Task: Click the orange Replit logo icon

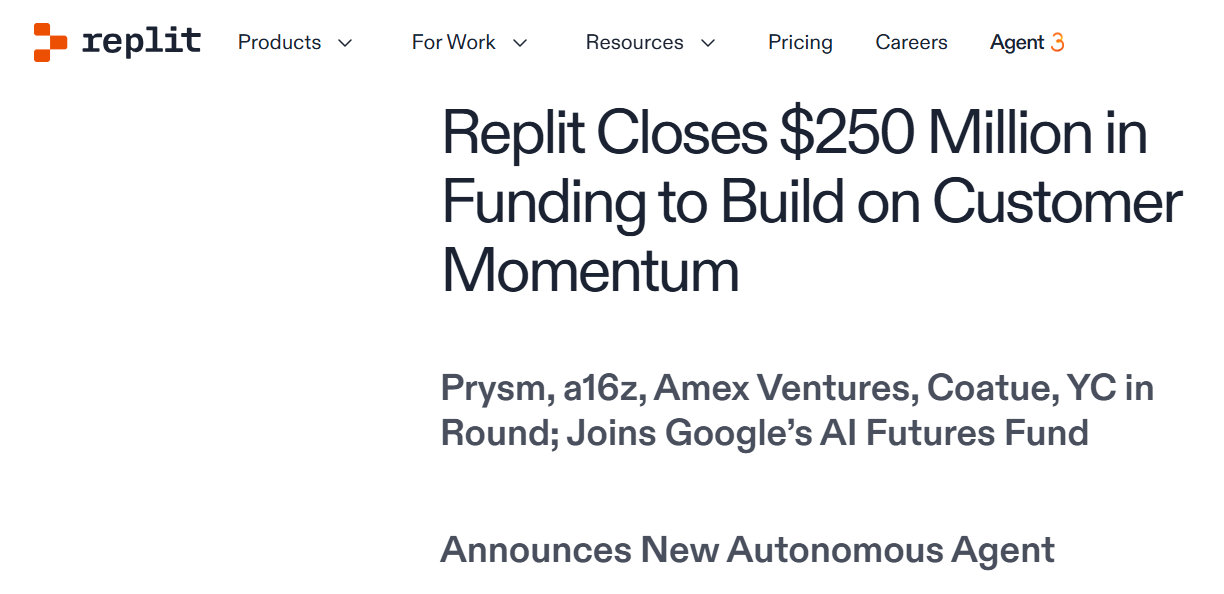Action: tap(50, 42)
